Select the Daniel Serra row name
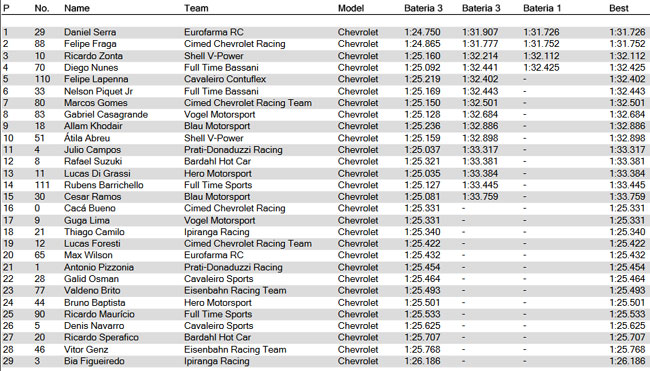The width and height of the screenshot is (650, 371). pos(90,32)
